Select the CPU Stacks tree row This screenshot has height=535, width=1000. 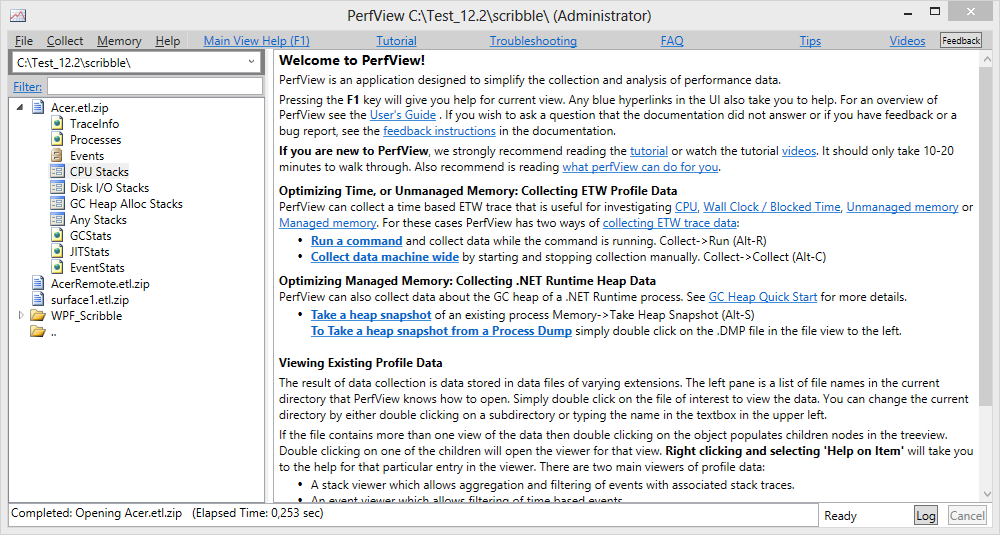tap(99, 171)
